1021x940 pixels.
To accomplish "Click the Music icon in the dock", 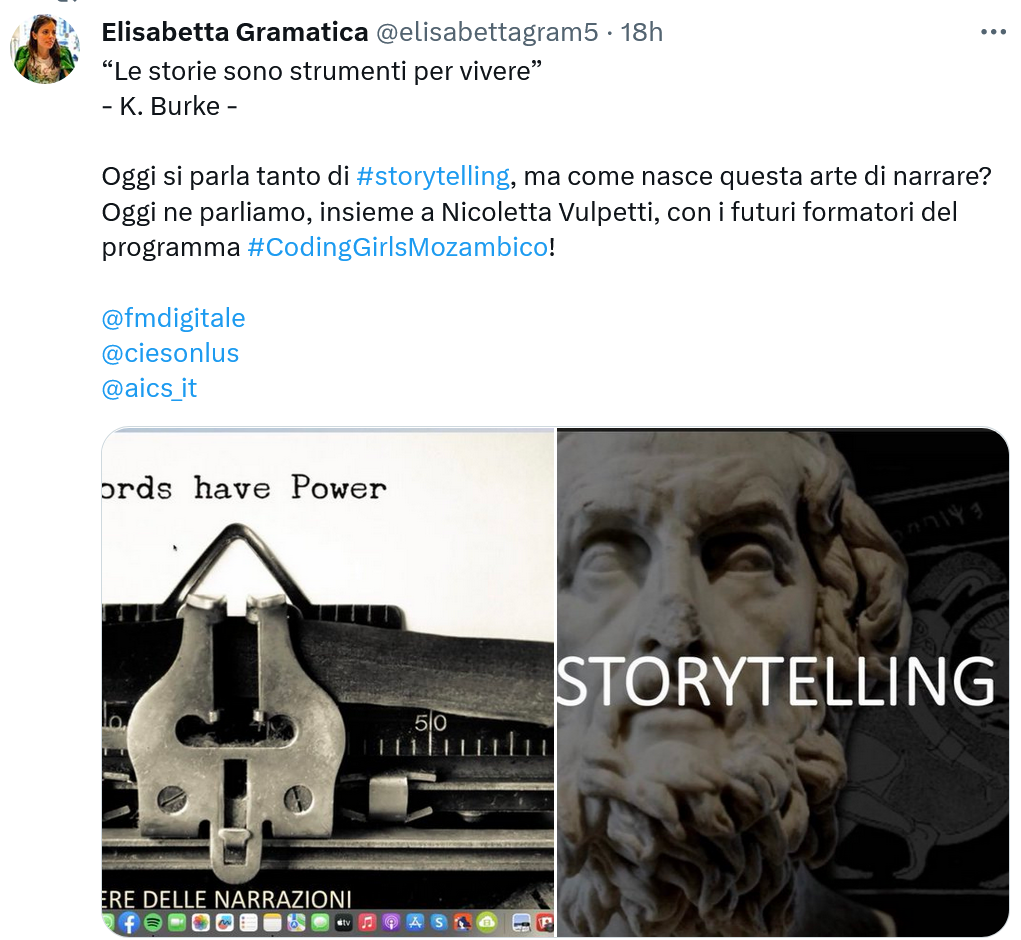I will pos(367,922).
